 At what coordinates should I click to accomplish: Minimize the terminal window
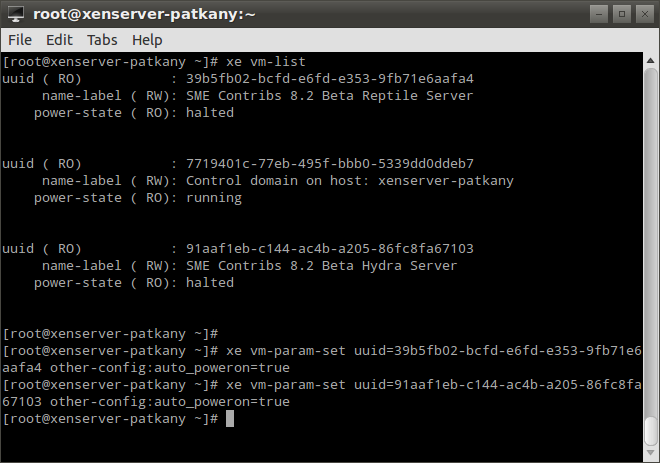(599, 14)
